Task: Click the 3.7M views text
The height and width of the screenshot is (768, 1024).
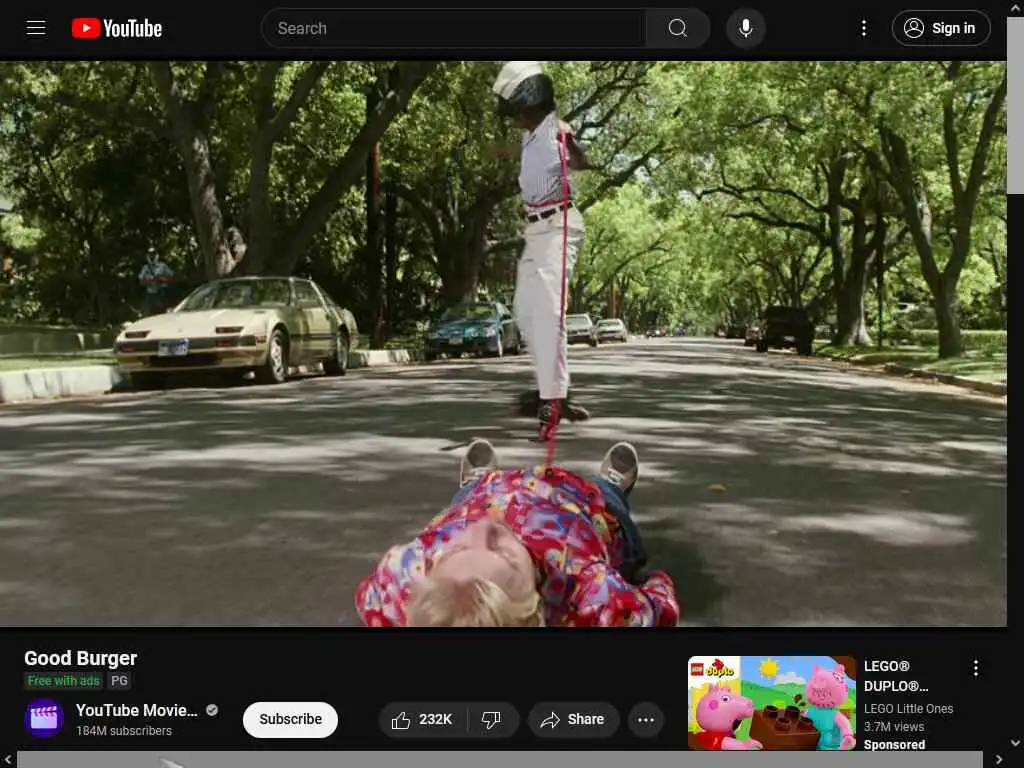Action: [x=893, y=726]
